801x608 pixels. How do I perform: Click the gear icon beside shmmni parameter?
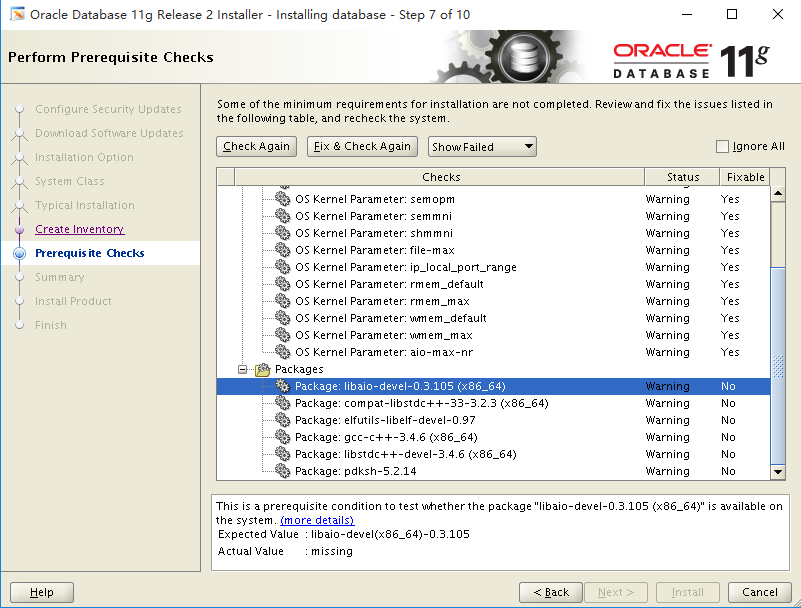(282, 232)
